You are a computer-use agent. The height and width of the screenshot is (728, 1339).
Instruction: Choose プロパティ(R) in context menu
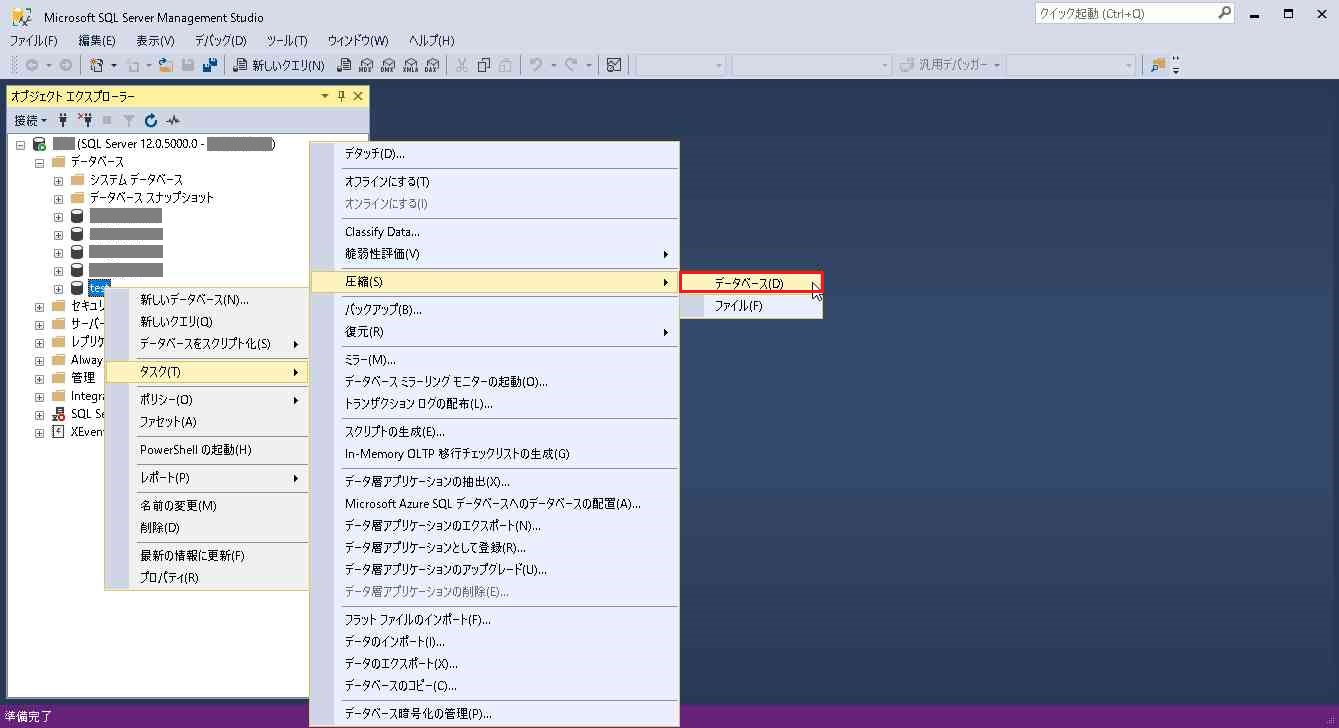coord(207,578)
